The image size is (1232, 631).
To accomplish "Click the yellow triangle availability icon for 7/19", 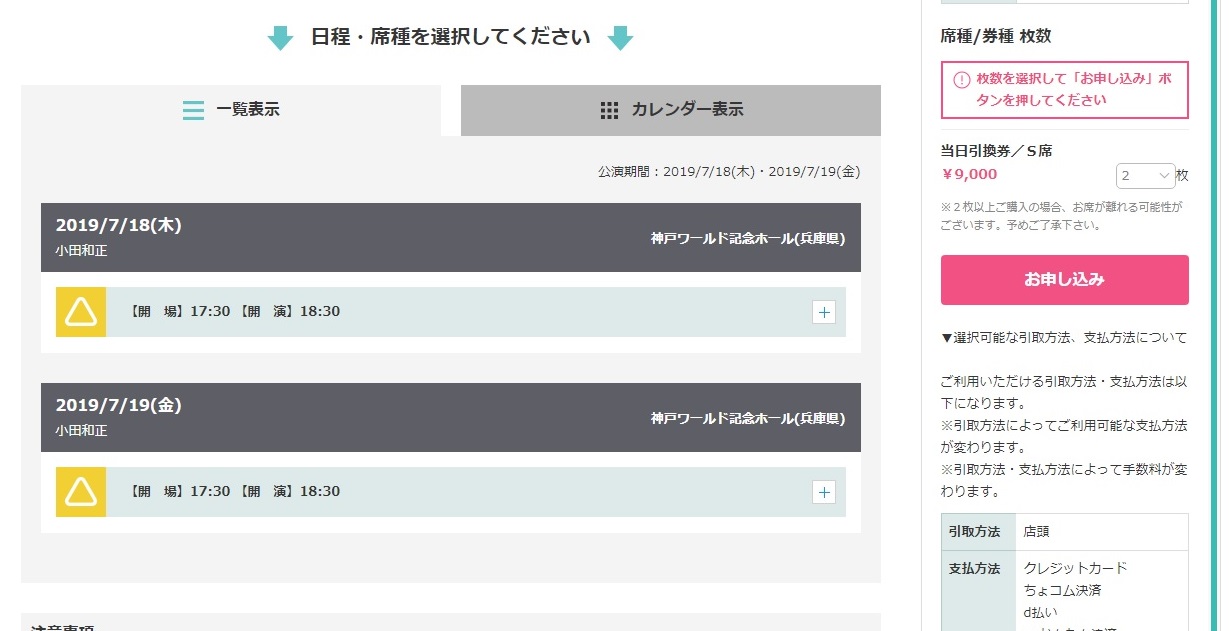I will click(x=81, y=492).
